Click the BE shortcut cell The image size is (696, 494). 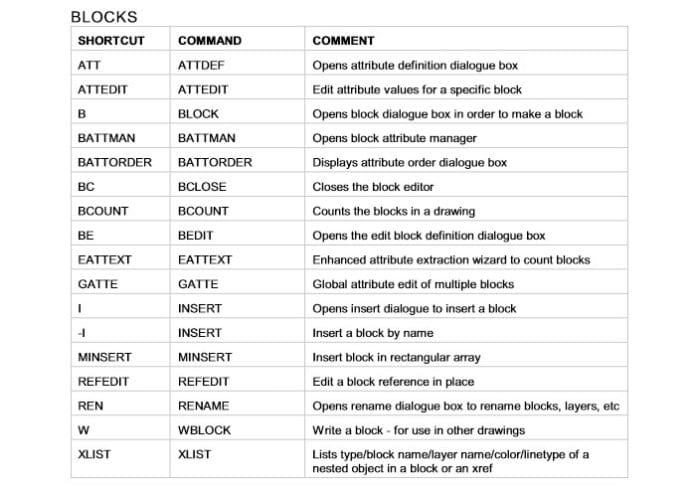click(x=85, y=236)
